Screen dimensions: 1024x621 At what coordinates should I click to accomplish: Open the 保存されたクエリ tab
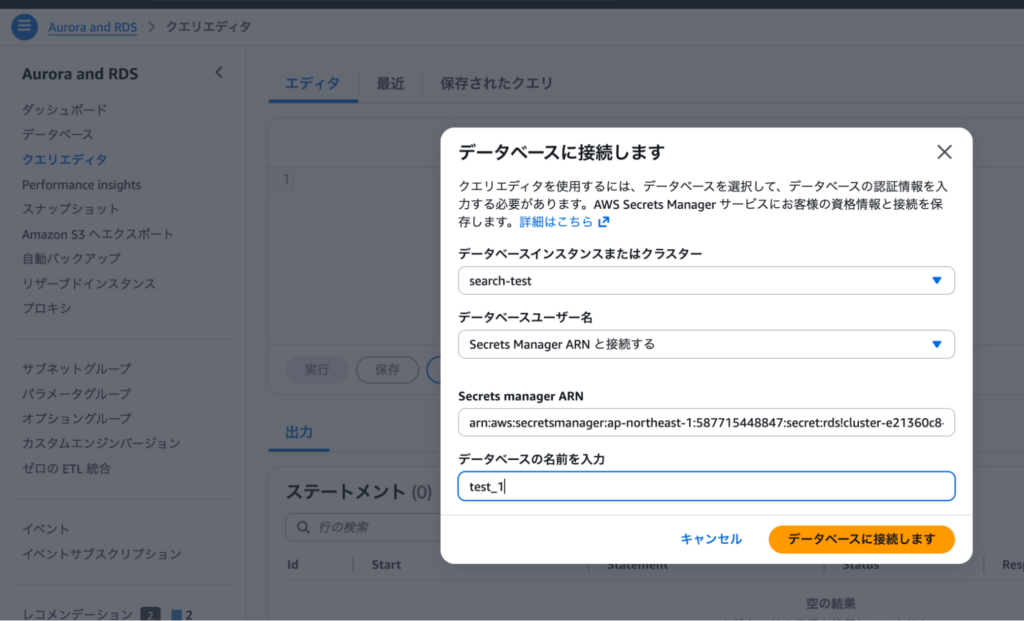pyautogui.click(x=496, y=84)
